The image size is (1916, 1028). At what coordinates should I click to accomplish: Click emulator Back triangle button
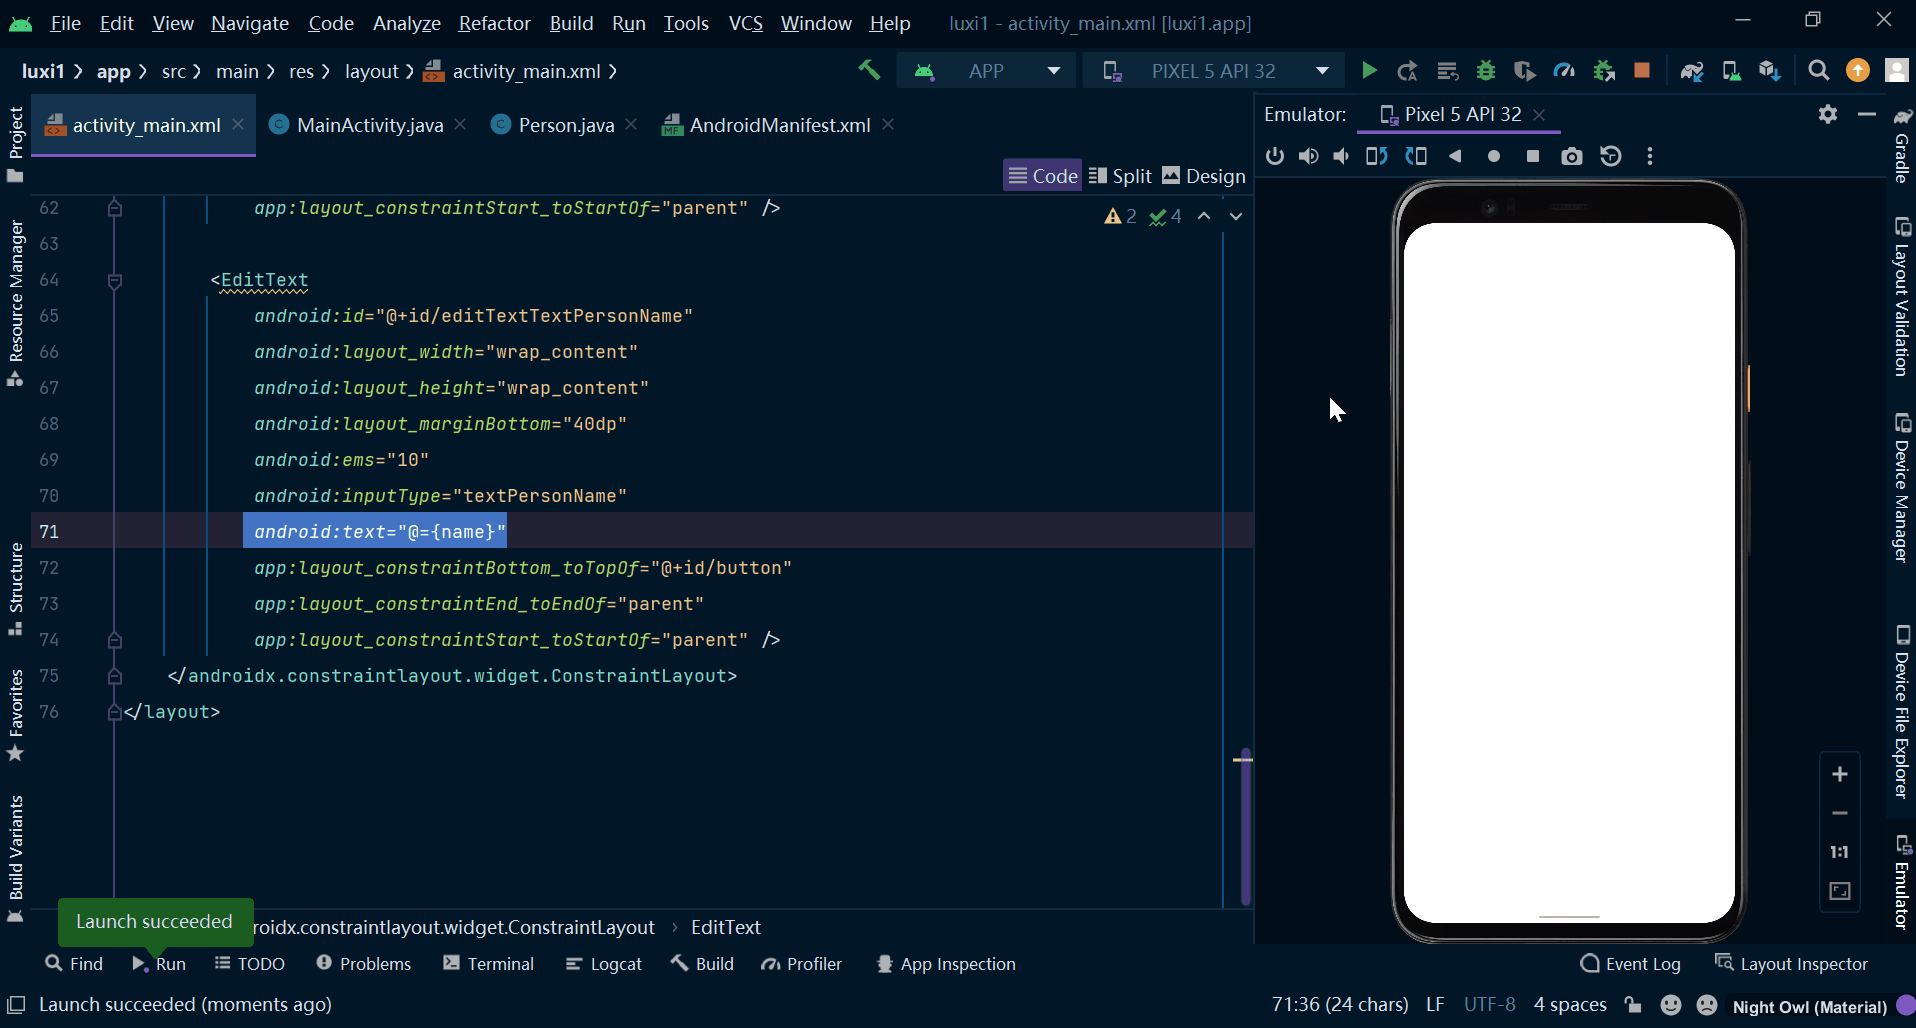[1455, 156]
